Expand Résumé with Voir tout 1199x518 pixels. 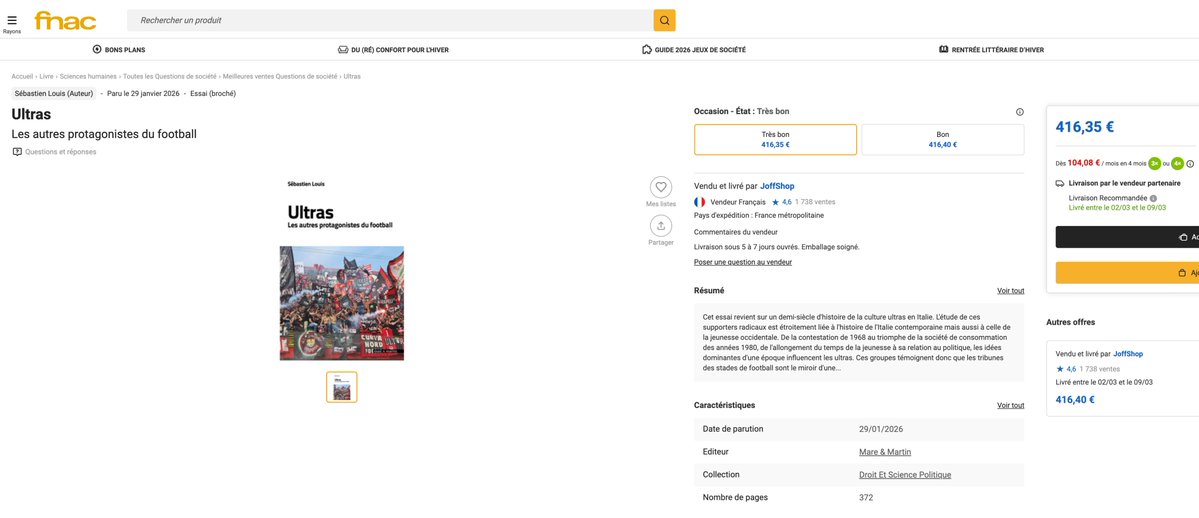(1010, 291)
